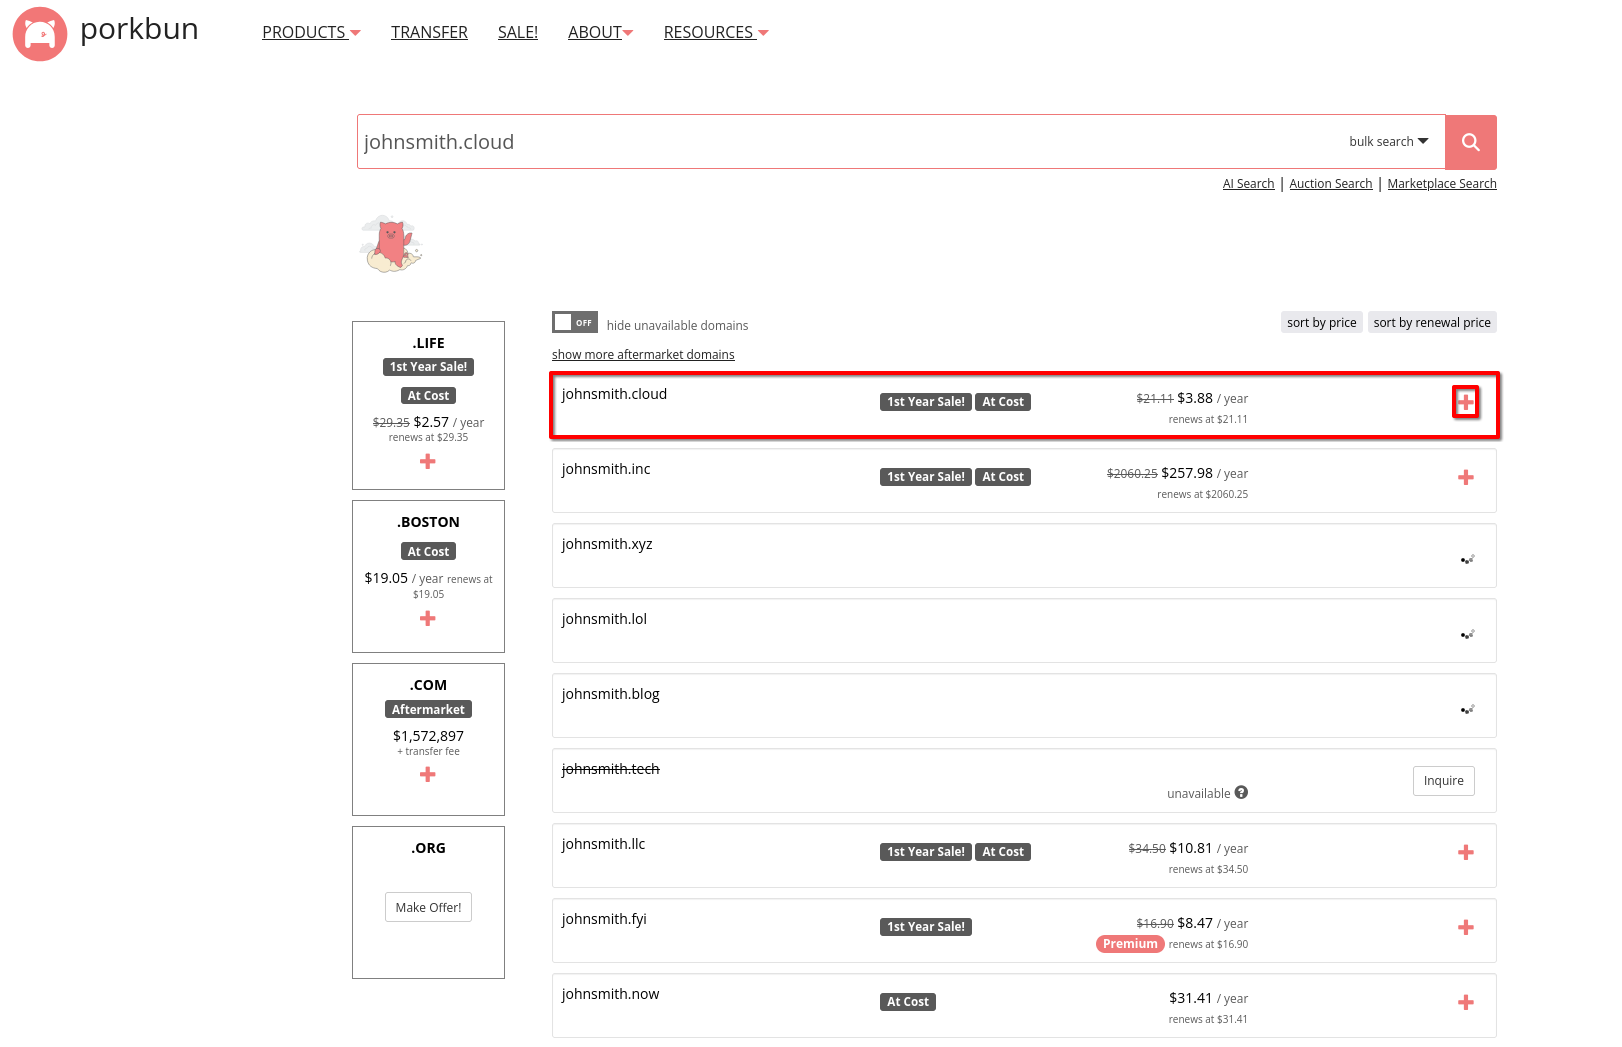Add johnsmith.now to cart with plus icon
The image size is (1622, 1047).
pos(1465,1003)
